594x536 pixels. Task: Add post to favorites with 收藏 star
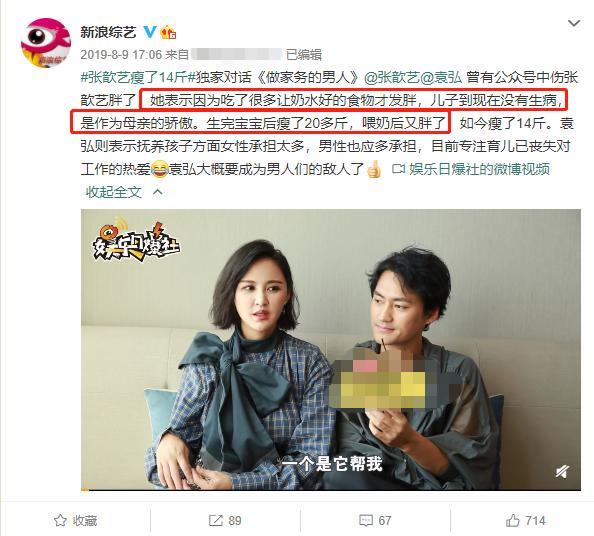click(75, 520)
